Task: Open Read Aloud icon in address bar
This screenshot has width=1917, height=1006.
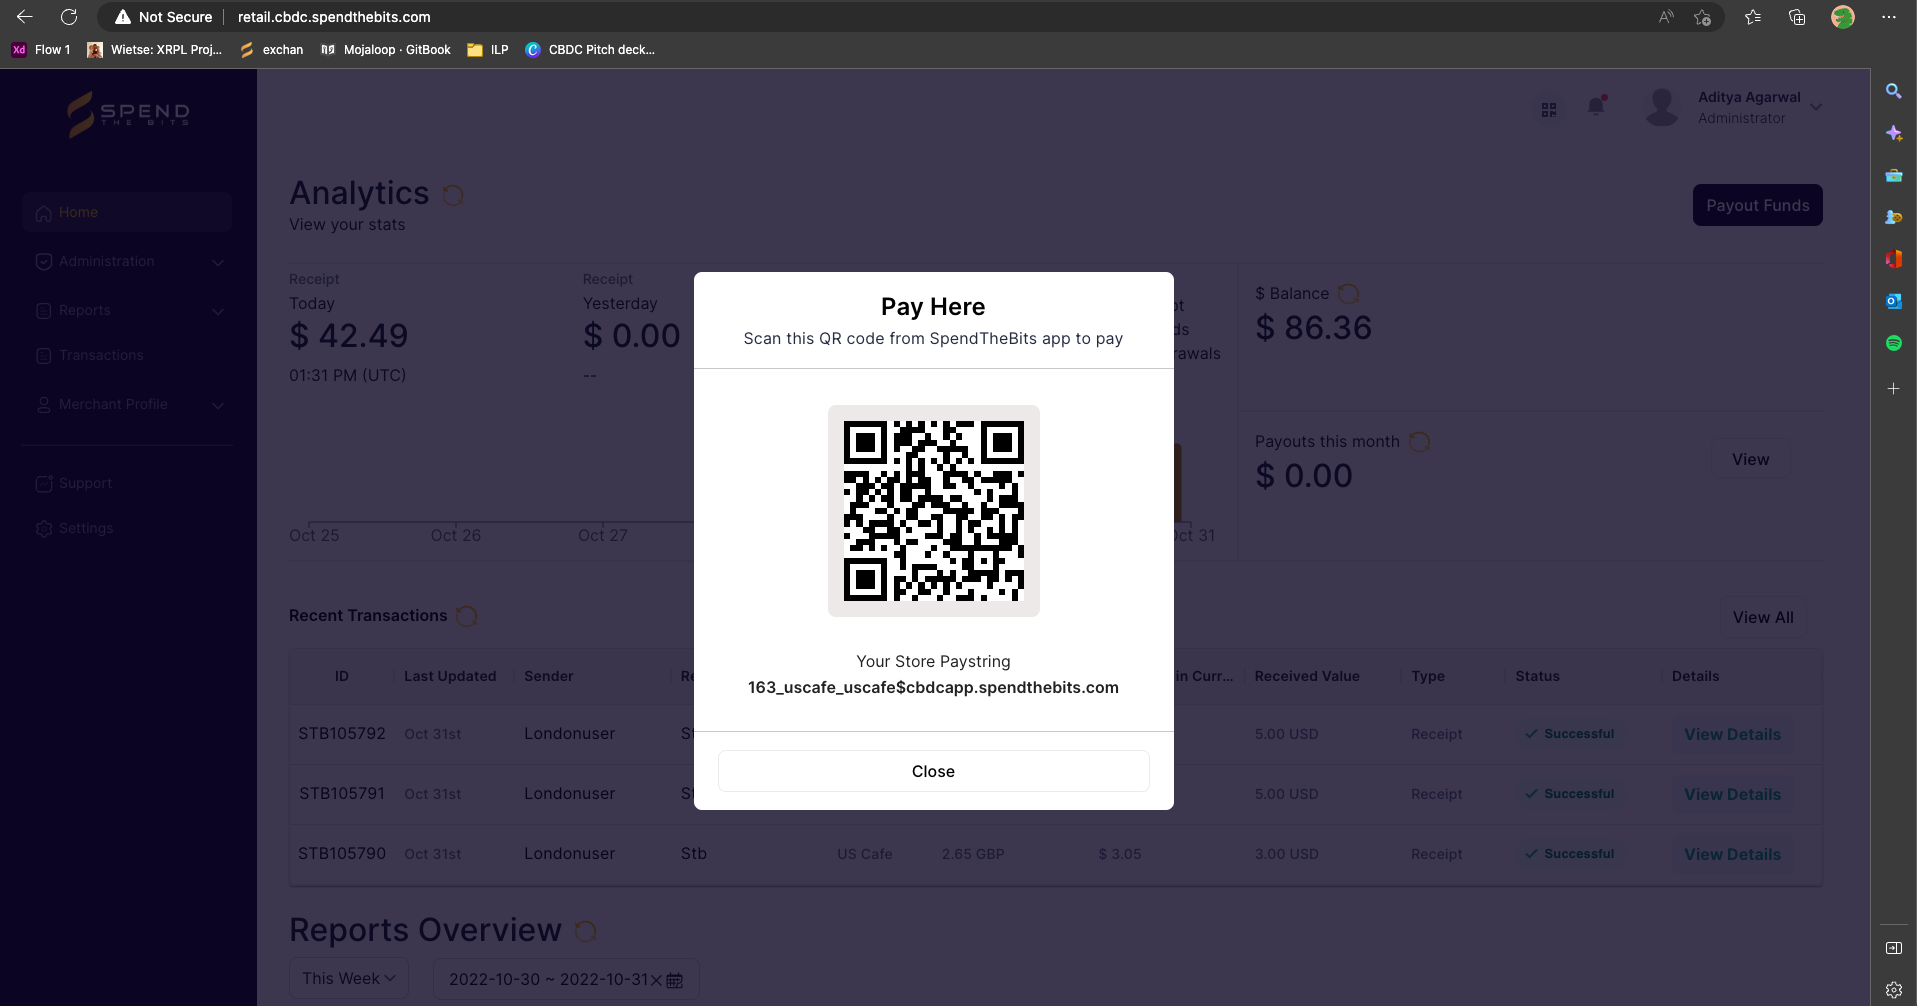Action: [x=1666, y=17]
